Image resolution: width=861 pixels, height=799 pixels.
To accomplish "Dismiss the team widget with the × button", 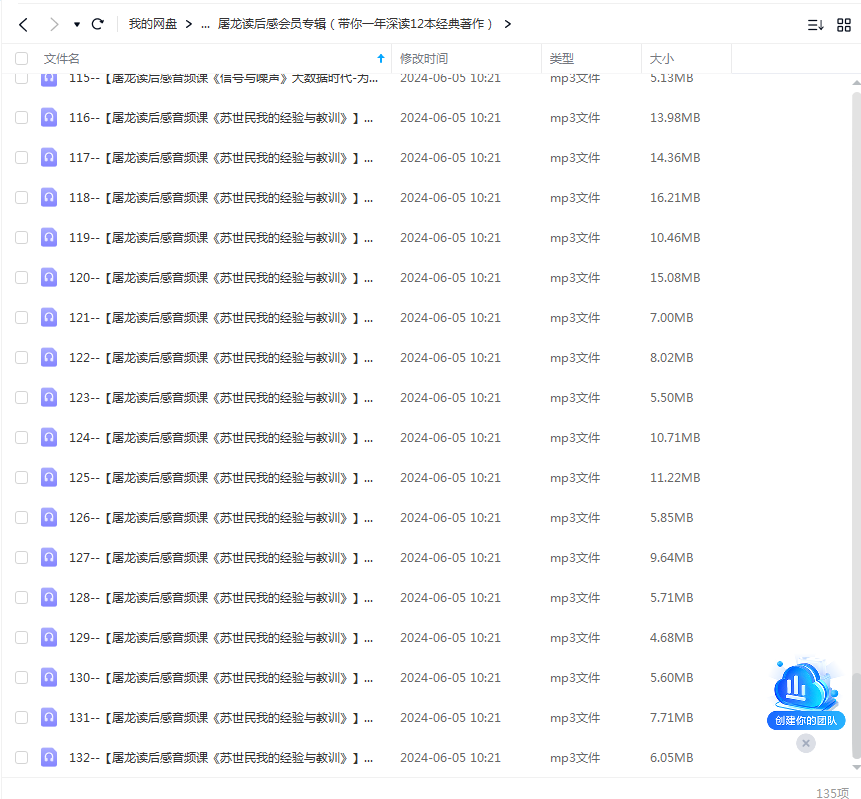I will [x=806, y=743].
